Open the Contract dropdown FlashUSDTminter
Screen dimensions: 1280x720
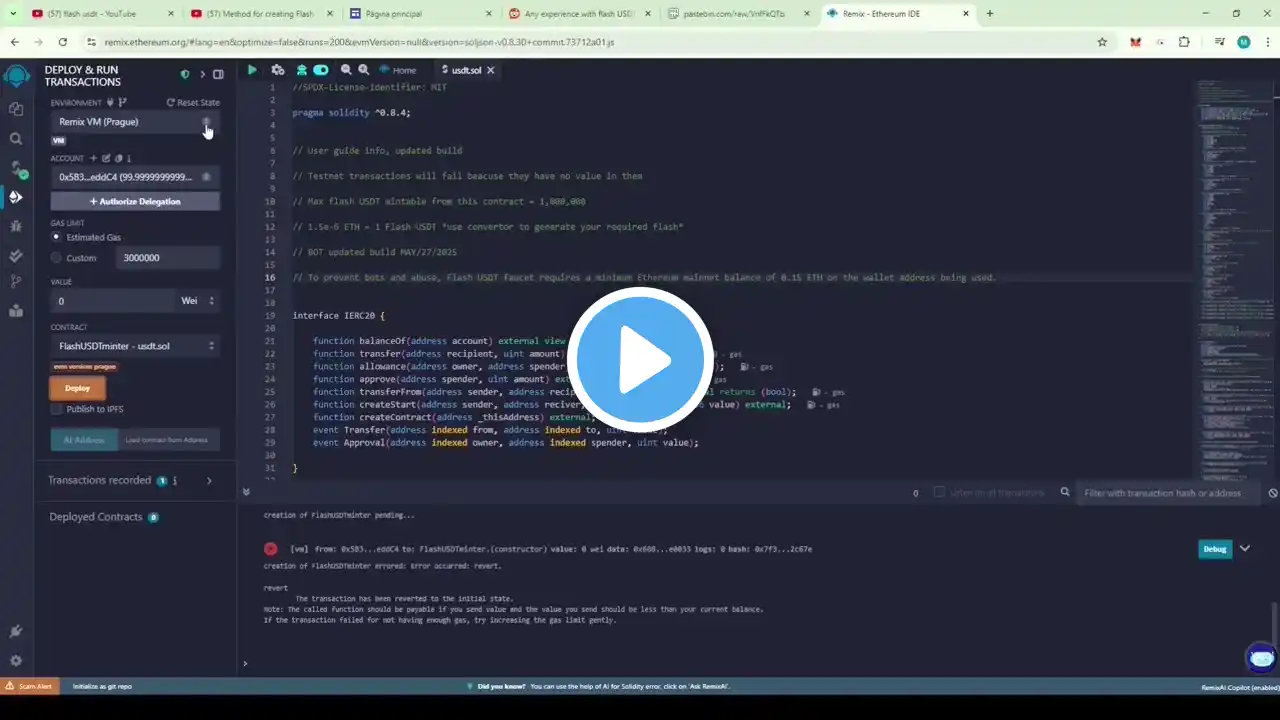(x=135, y=346)
